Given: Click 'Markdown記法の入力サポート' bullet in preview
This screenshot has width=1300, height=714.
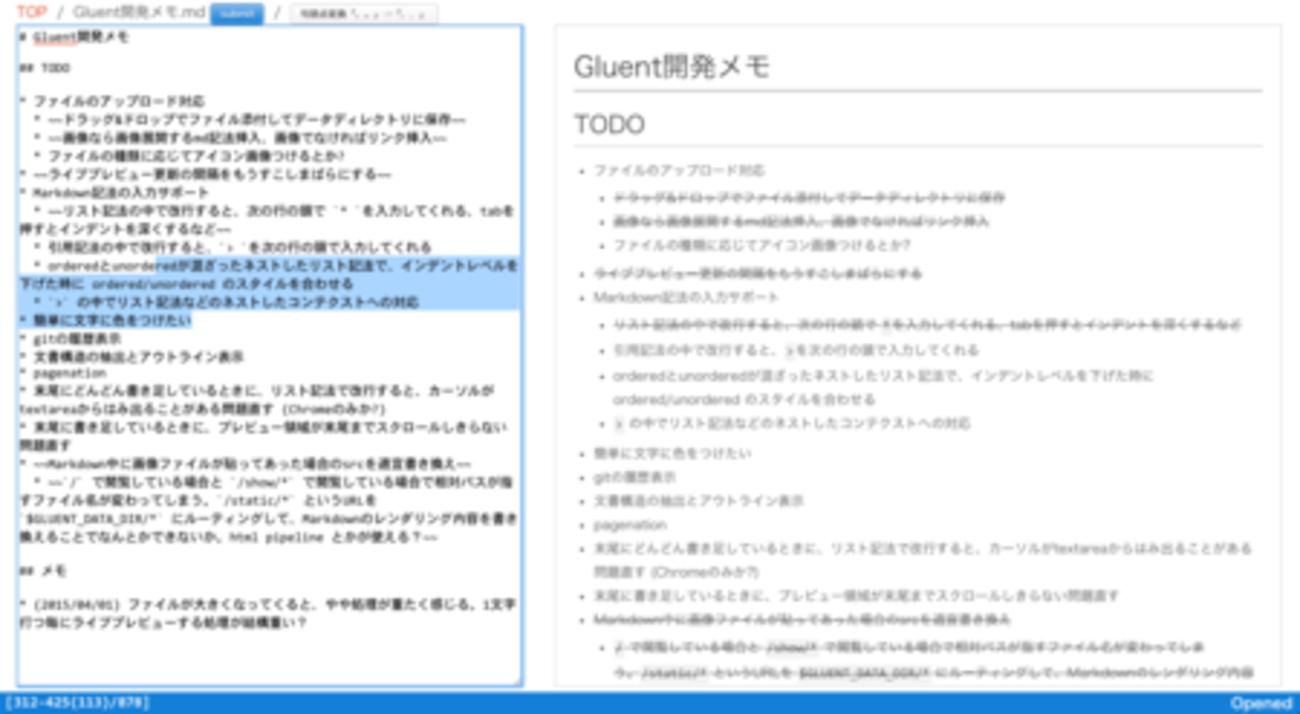Looking at the screenshot, I should [x=686, y=297].
